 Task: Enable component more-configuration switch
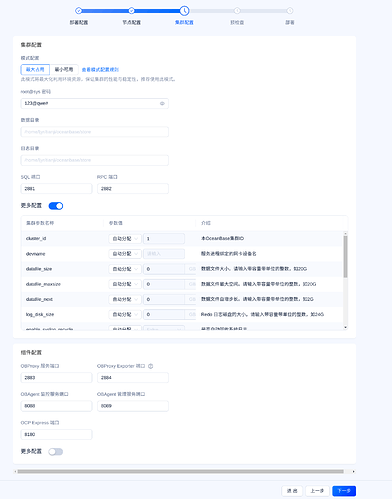click(x=56, y=452)
